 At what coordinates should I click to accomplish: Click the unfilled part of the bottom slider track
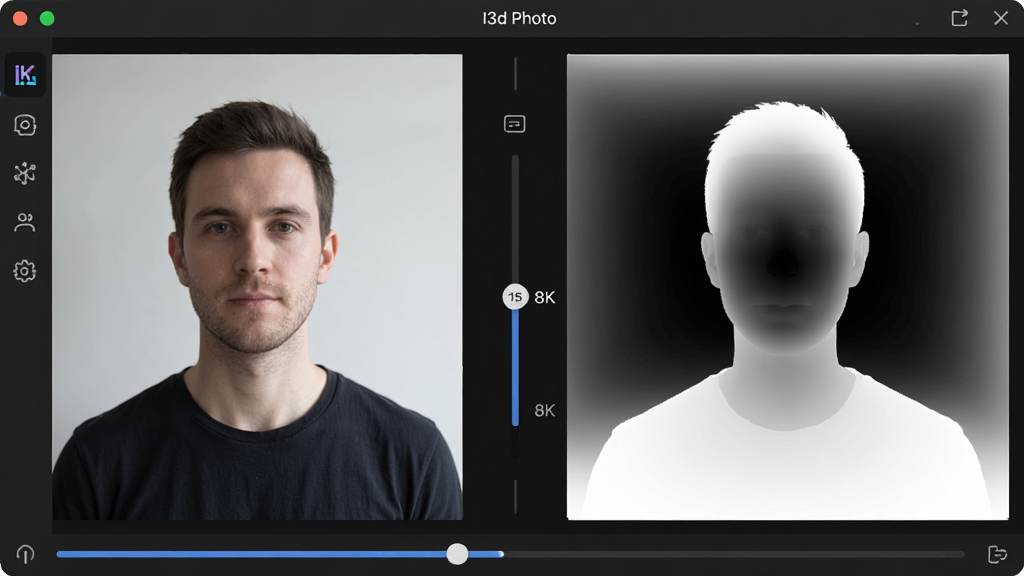click(x=733, y=554)
